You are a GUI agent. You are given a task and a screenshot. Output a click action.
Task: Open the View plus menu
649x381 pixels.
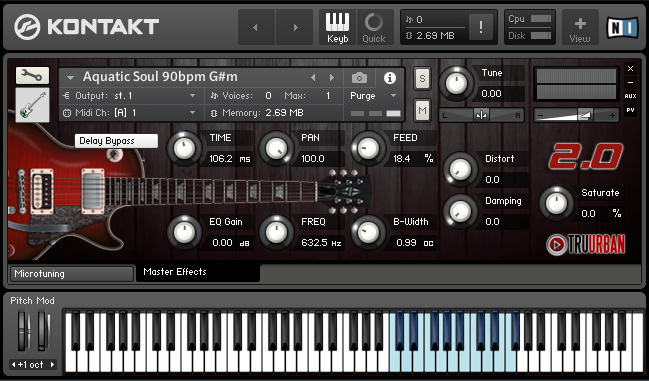point(580,27)
